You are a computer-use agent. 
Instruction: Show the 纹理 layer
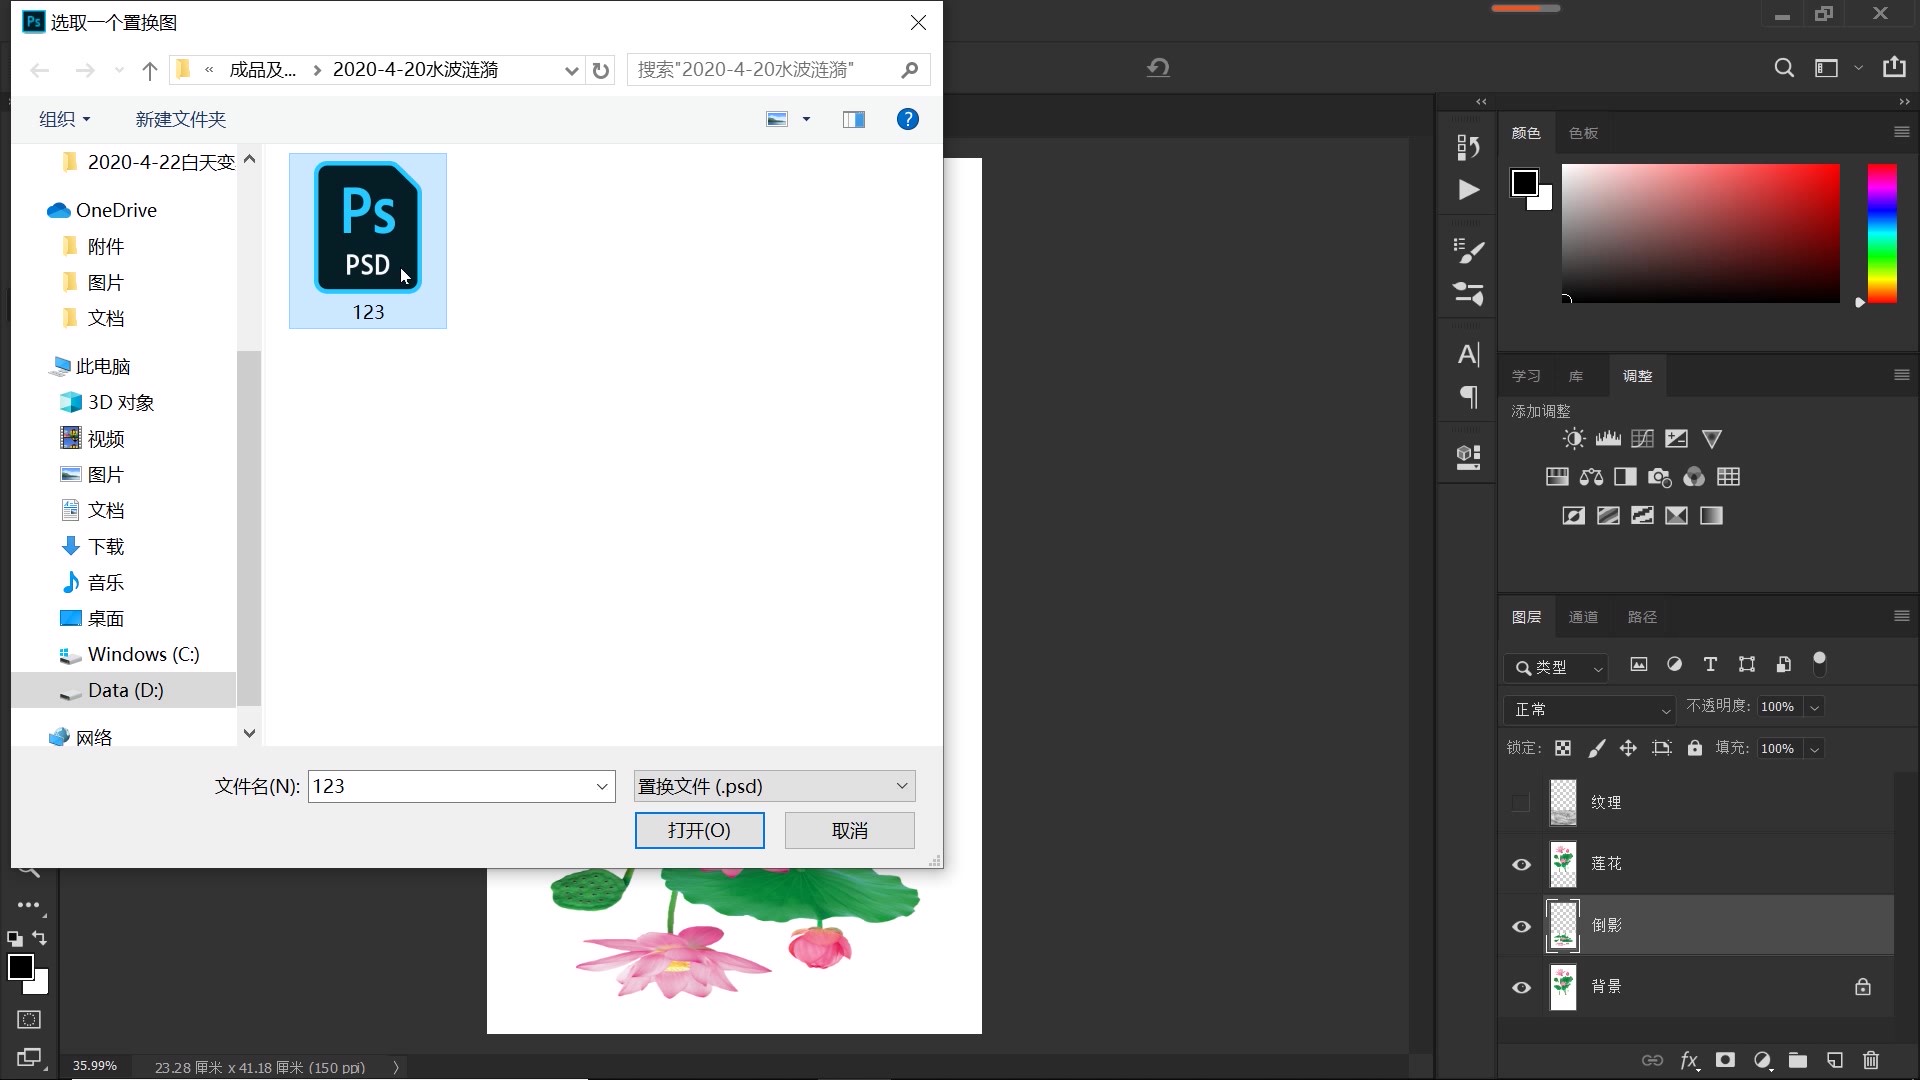(x=1521, y=803)
